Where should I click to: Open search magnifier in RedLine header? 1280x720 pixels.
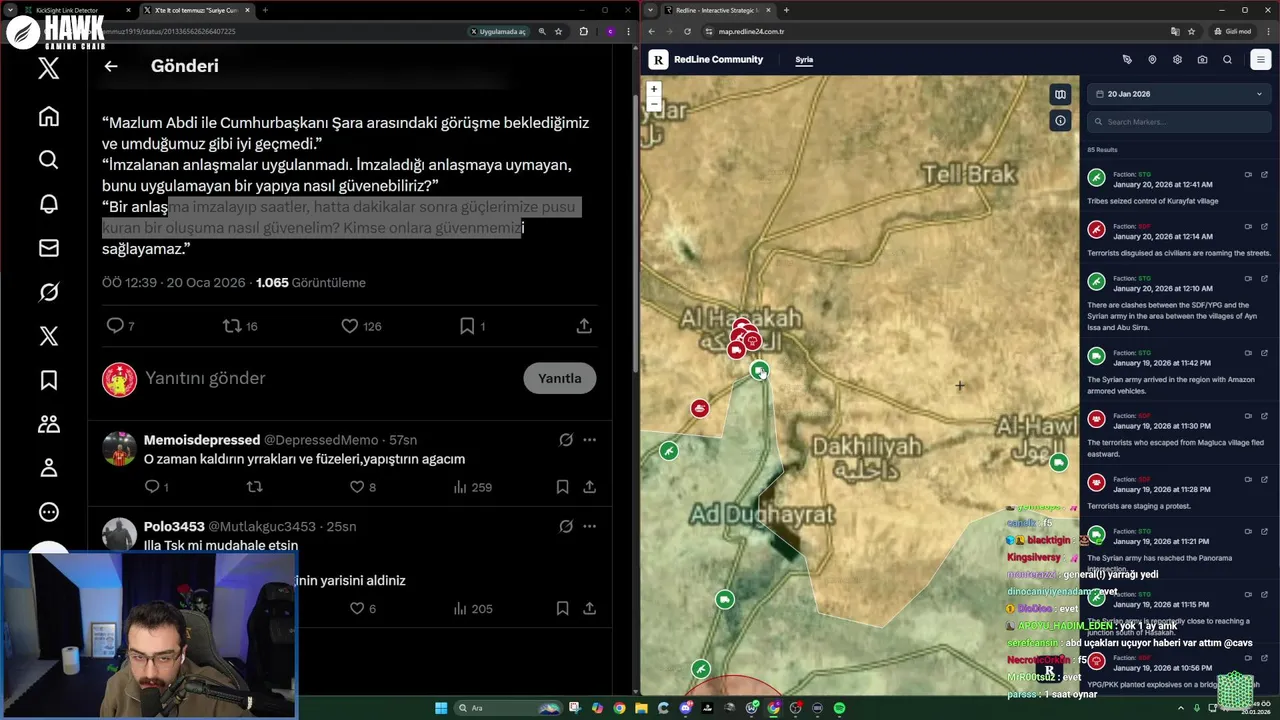(1227, 60)
